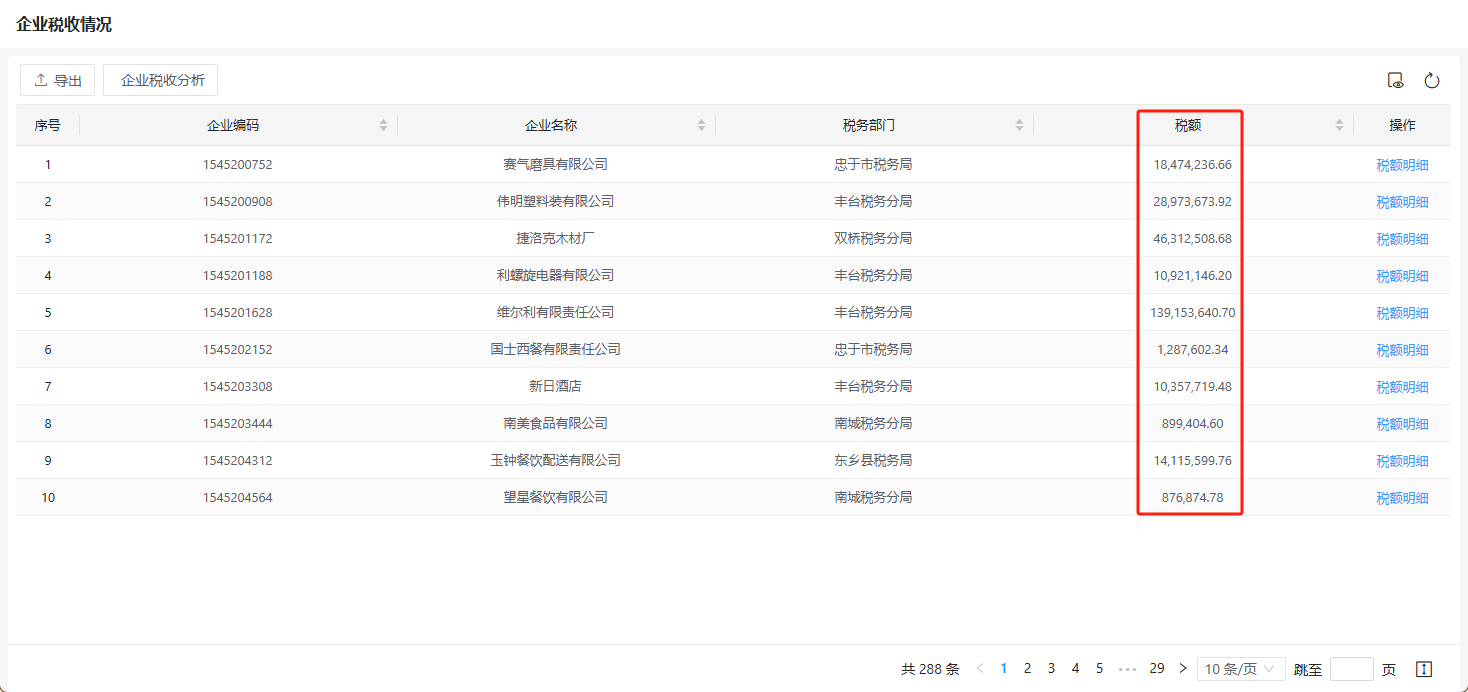Open 税额明细 for 维尔利有限责任公司

pyautogui.click(x=1402, y=313)
